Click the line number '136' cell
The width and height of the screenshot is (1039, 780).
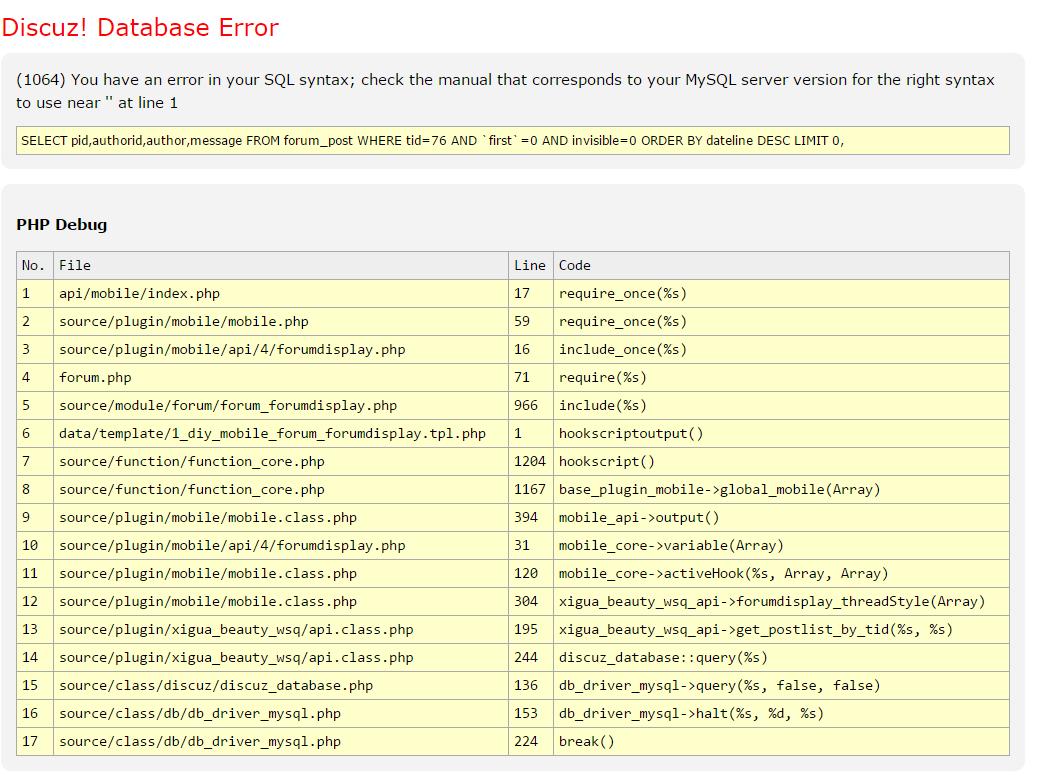(531, 685)
